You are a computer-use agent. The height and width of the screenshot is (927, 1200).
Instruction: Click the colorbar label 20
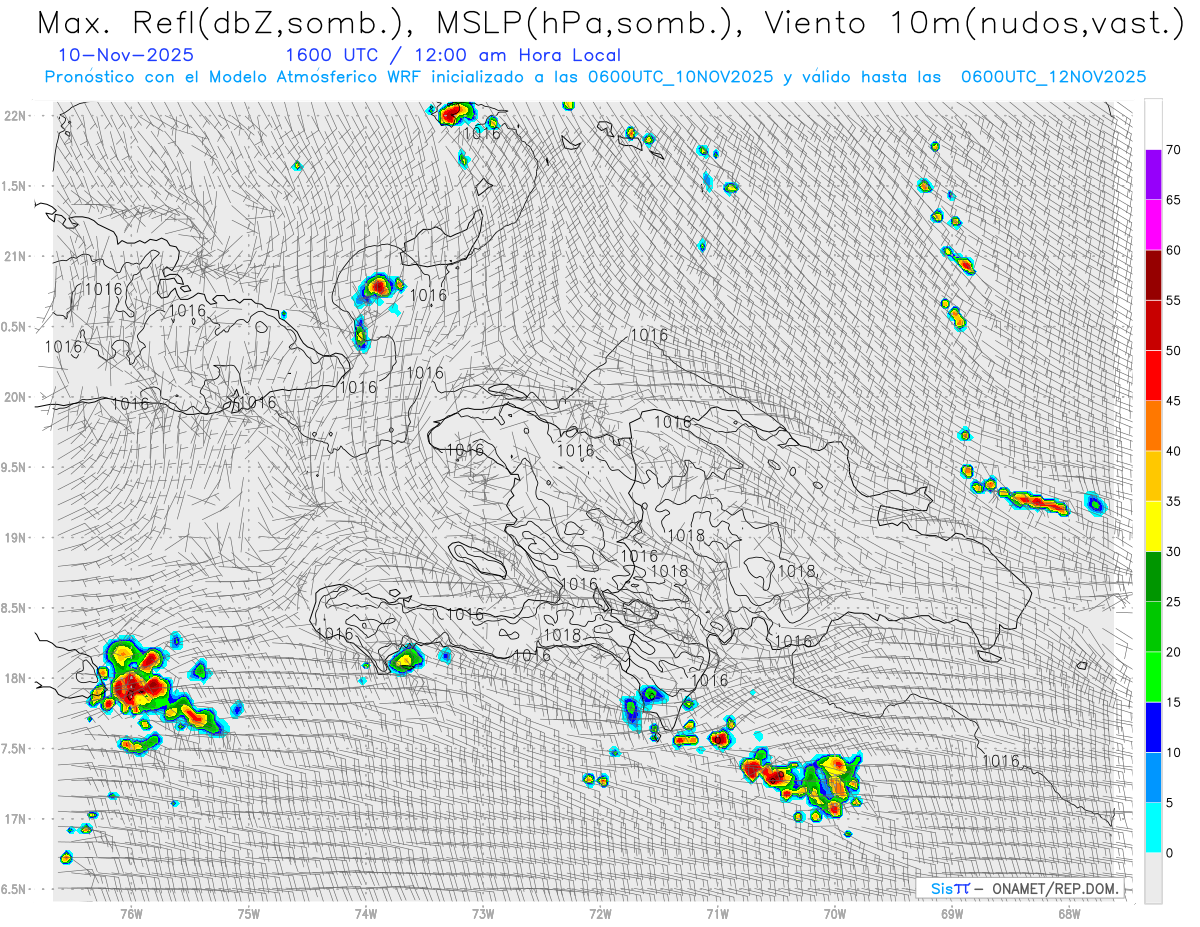[1173, 652]
